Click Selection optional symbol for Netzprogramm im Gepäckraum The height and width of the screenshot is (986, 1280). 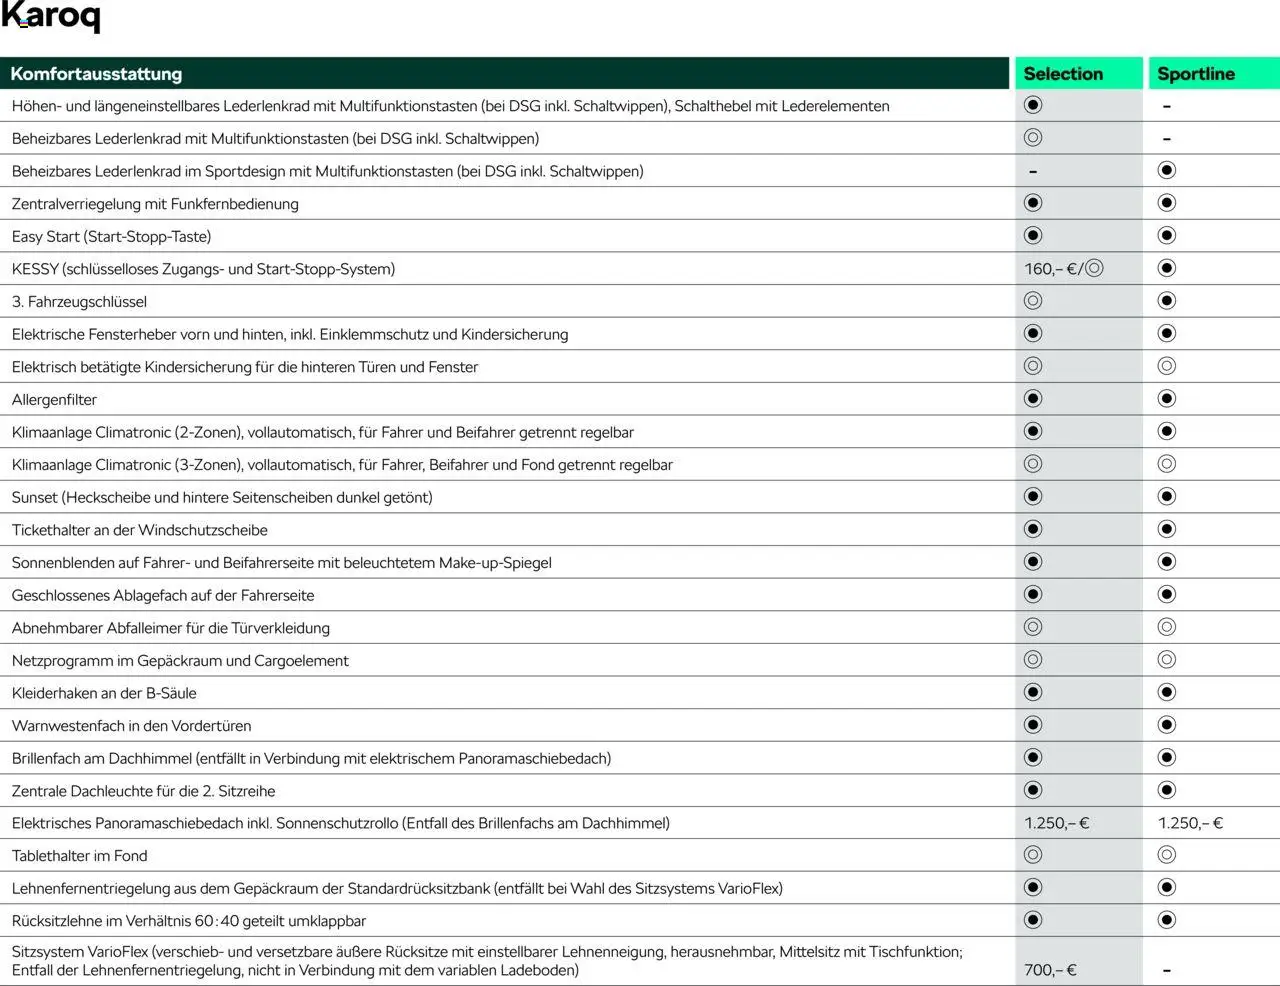coord(1033,660)
